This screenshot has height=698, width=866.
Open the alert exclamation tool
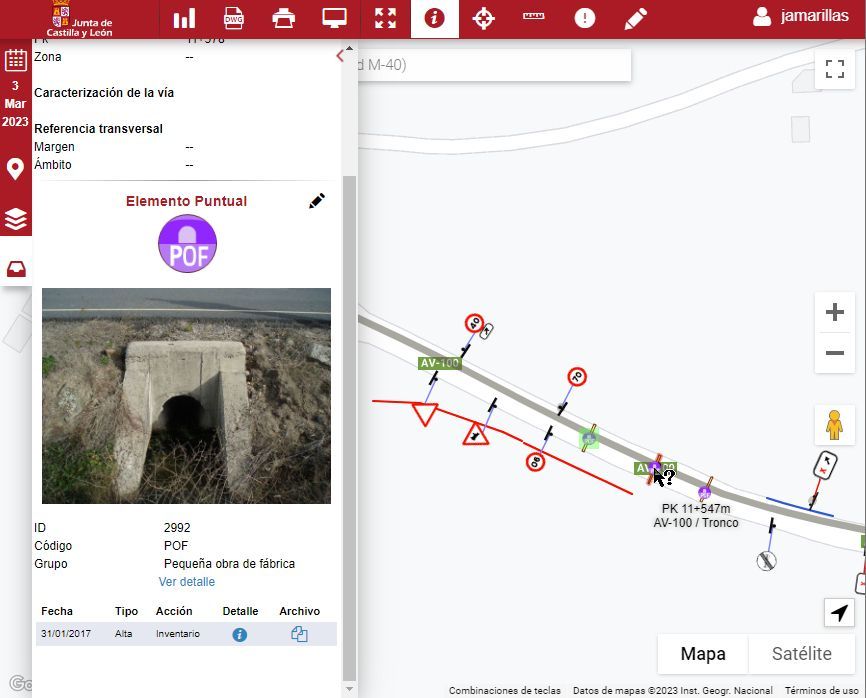(585, 19)
